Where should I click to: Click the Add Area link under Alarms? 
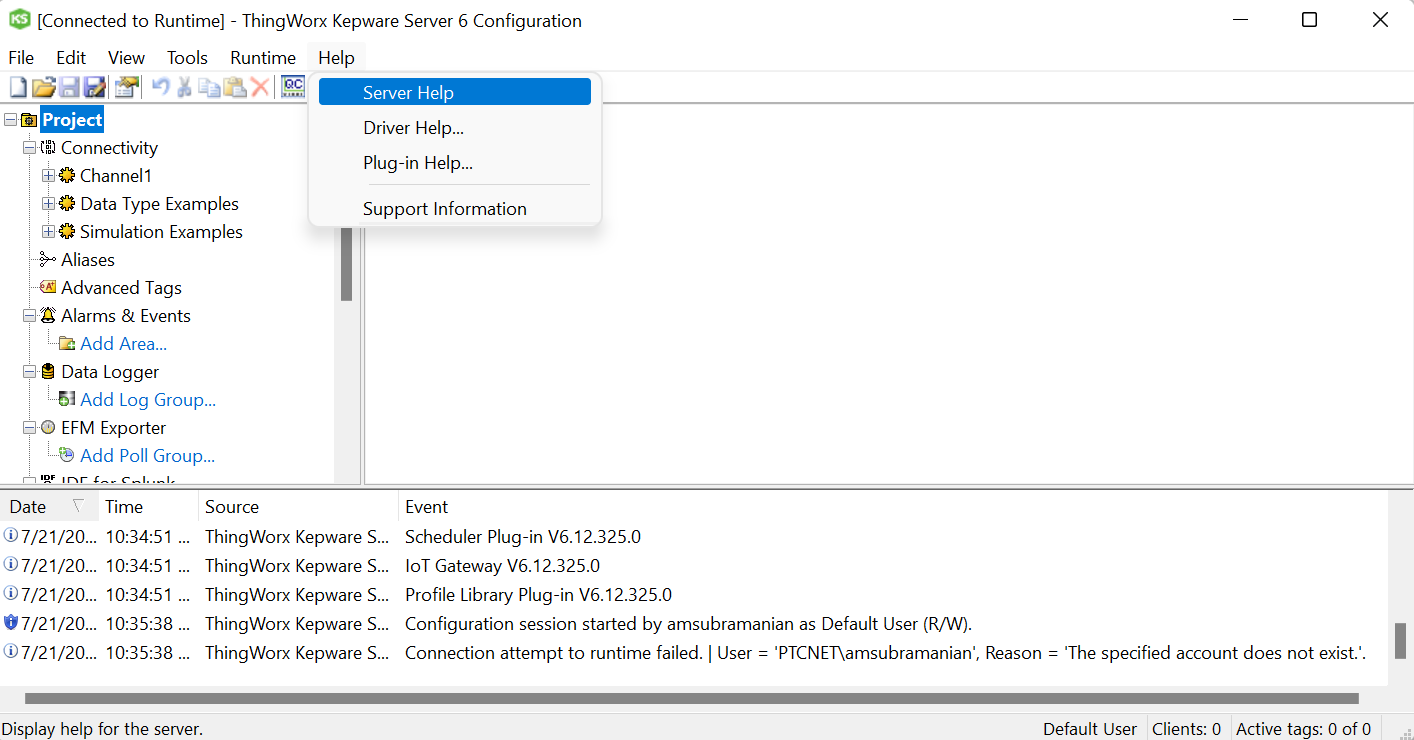coord(123,343)
